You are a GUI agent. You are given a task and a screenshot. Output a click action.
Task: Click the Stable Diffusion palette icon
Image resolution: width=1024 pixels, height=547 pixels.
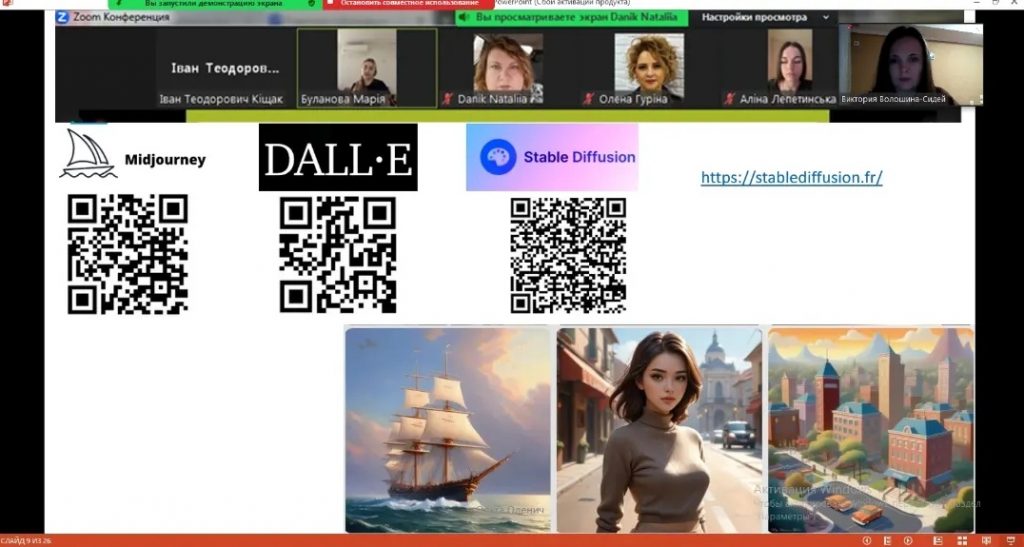(497, 157)
